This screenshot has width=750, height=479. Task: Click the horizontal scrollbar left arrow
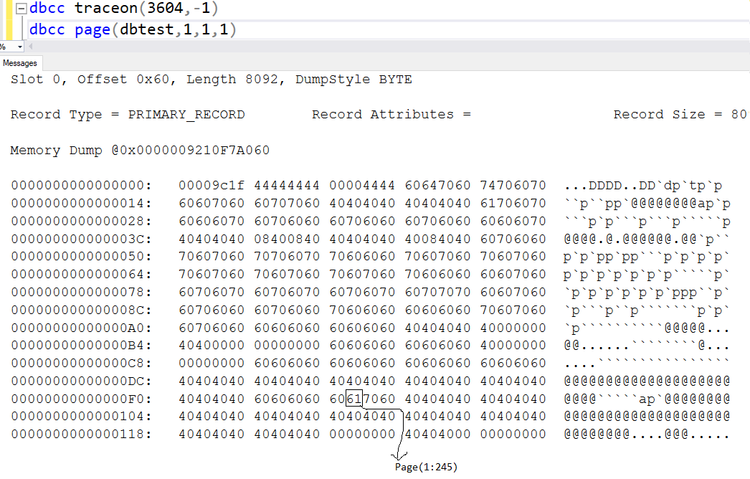click(31, 46)
